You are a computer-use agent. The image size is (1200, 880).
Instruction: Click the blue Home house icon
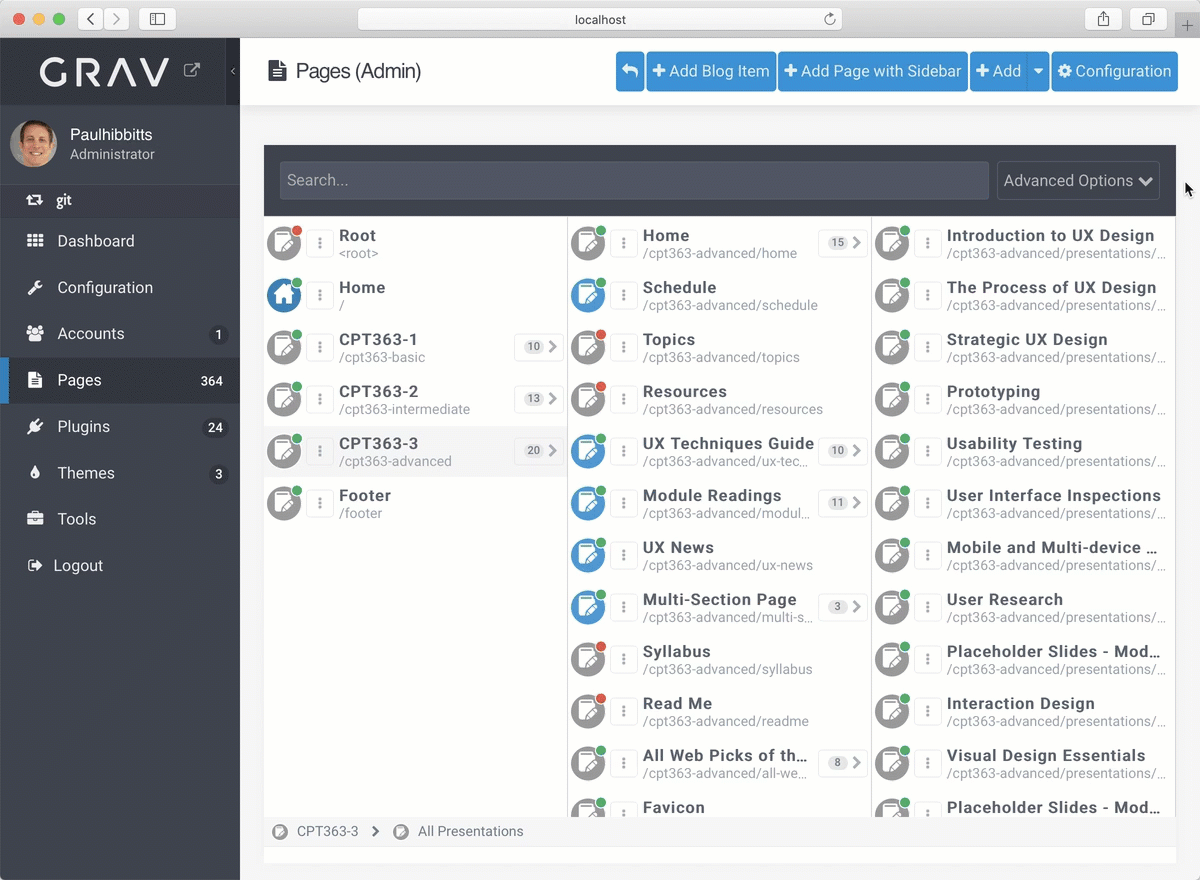284,296
